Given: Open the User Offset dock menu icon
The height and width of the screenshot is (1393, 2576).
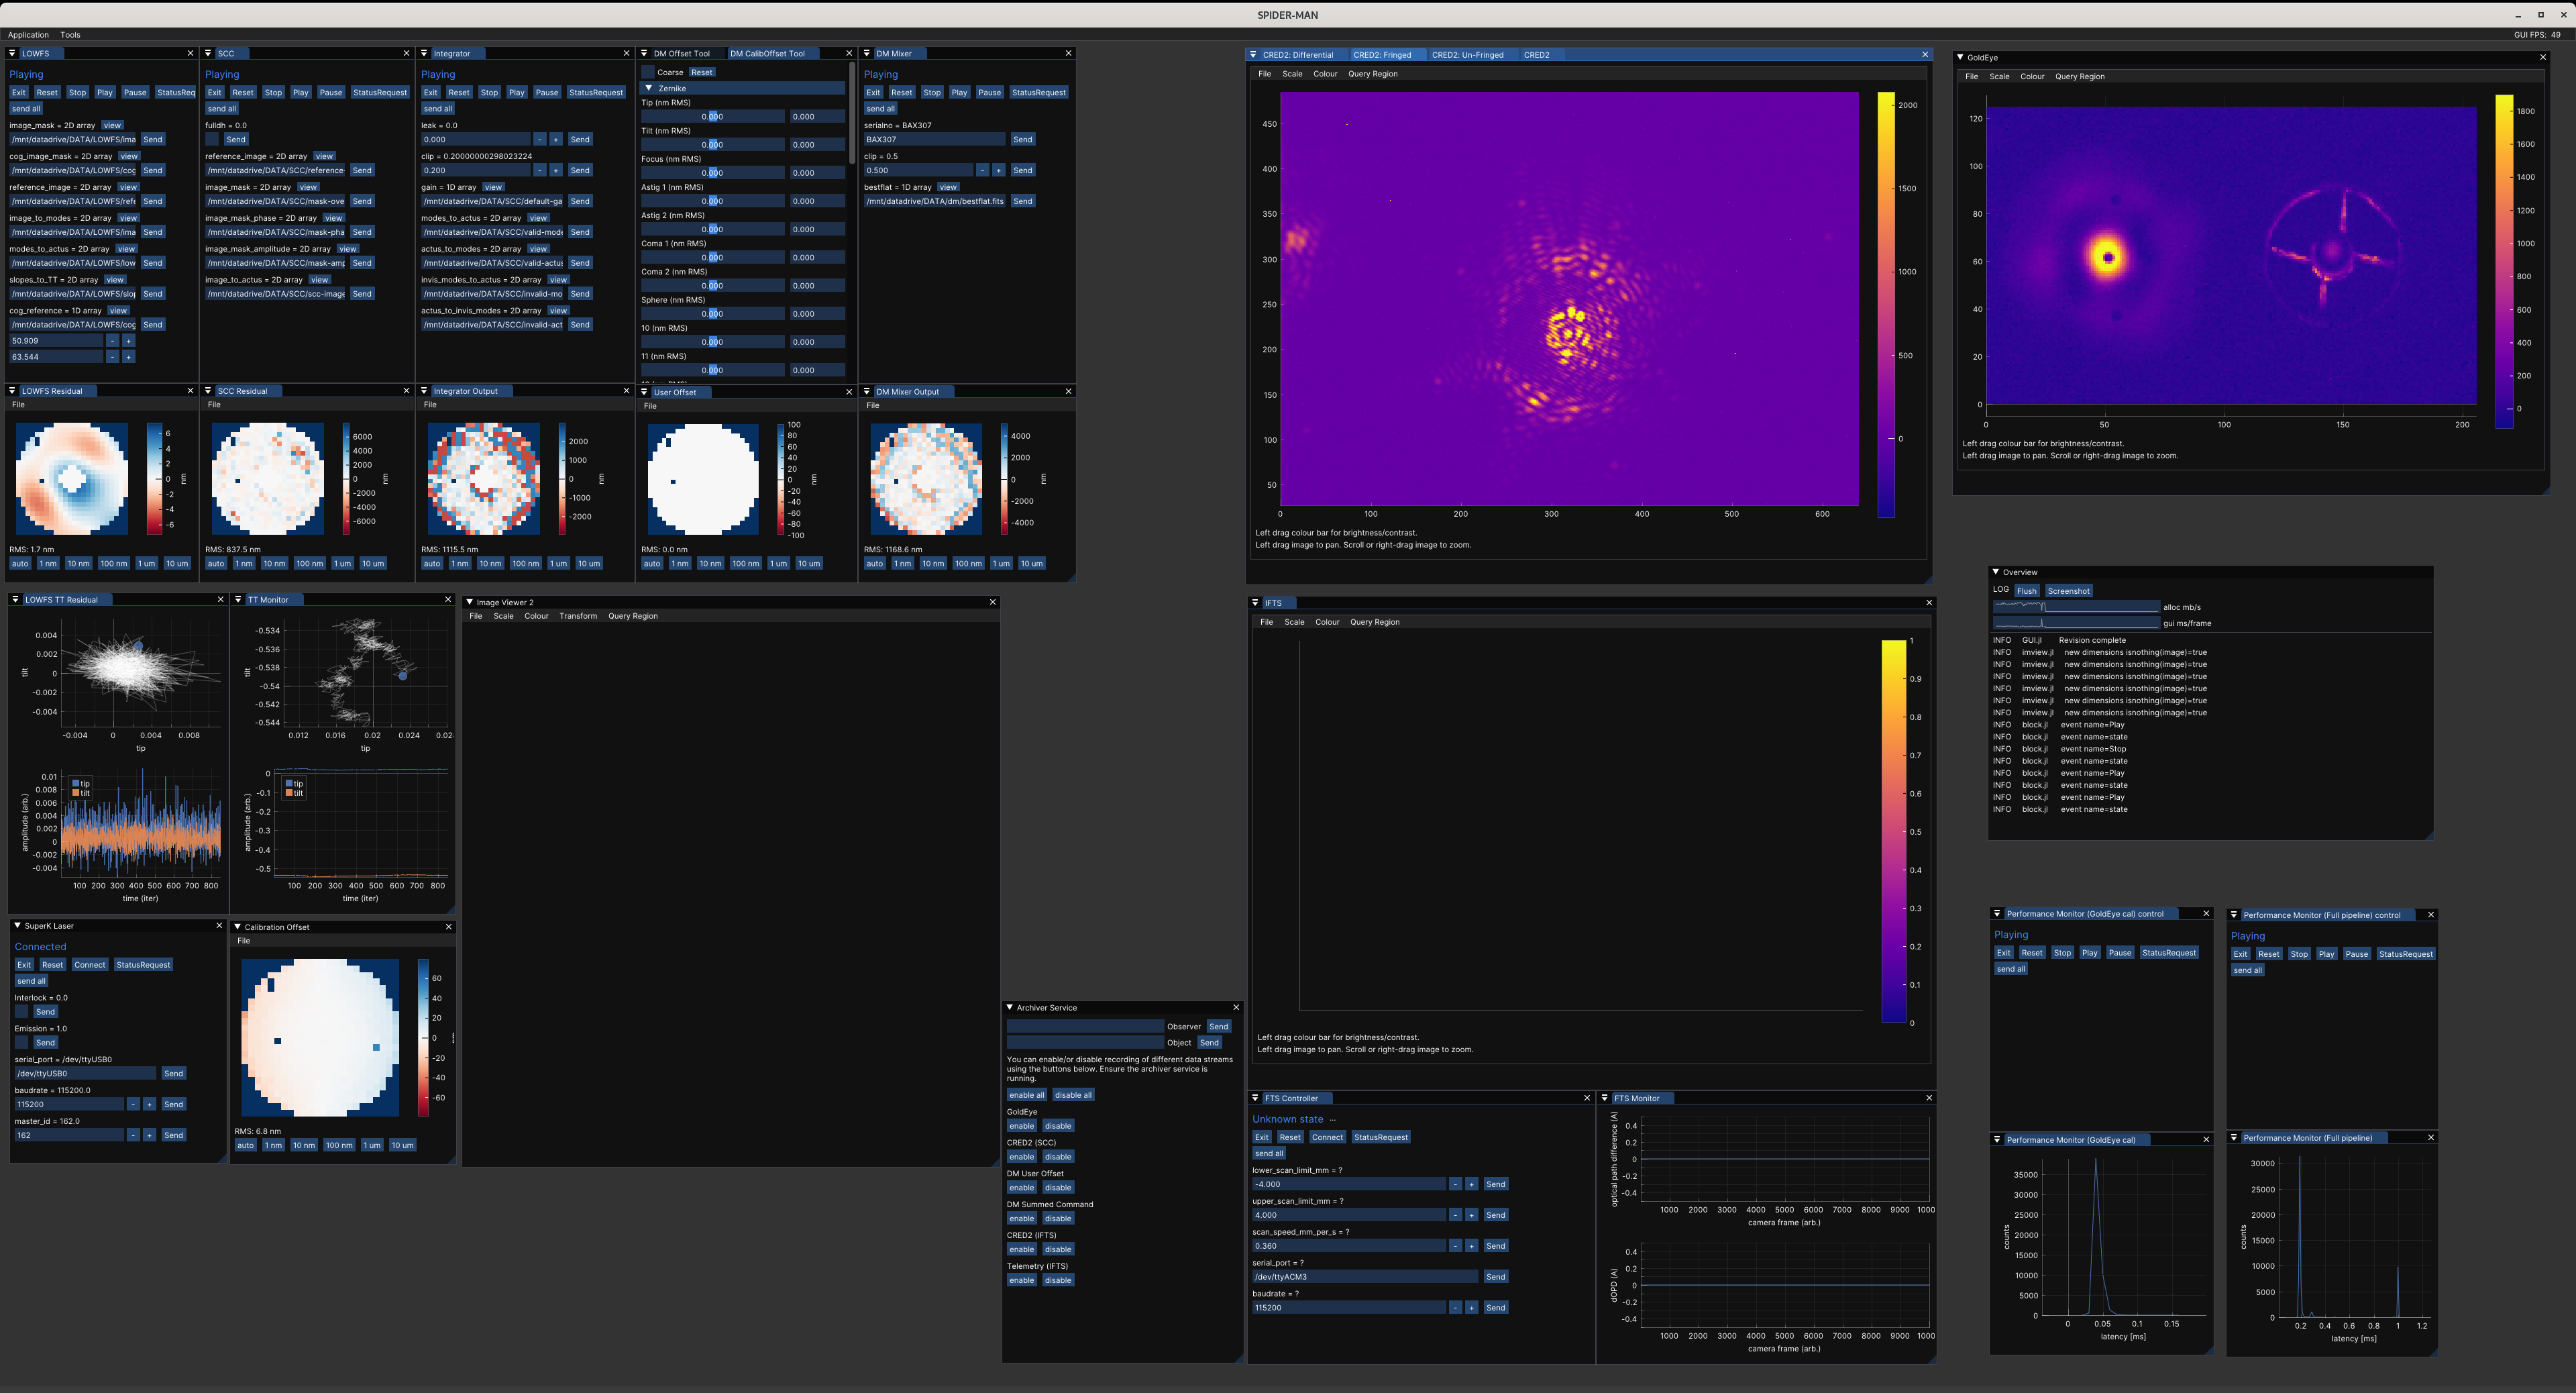Looking at the screenshot, I should click(645, 392).
